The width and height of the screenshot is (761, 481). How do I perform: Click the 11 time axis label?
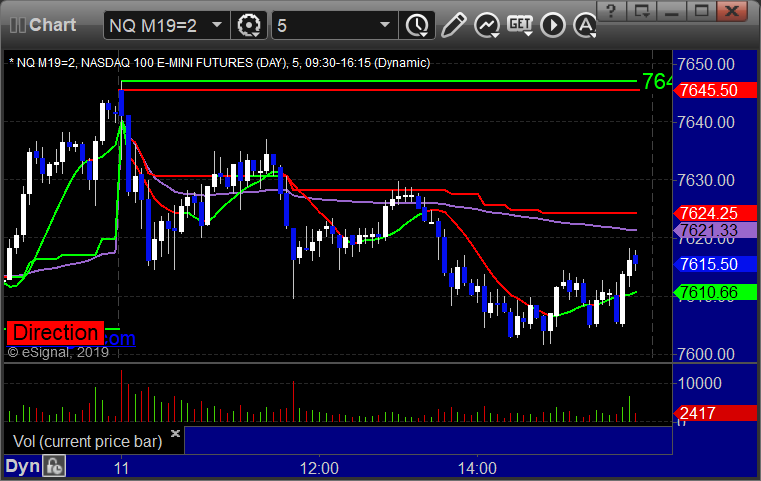coord(121,468)
